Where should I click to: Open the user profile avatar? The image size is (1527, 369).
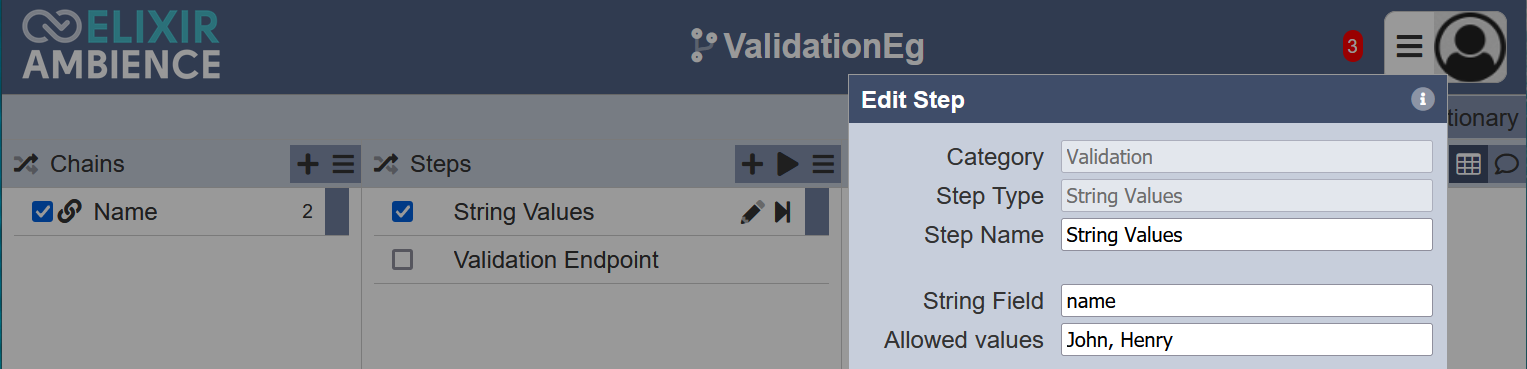(x=1470, y=47)
